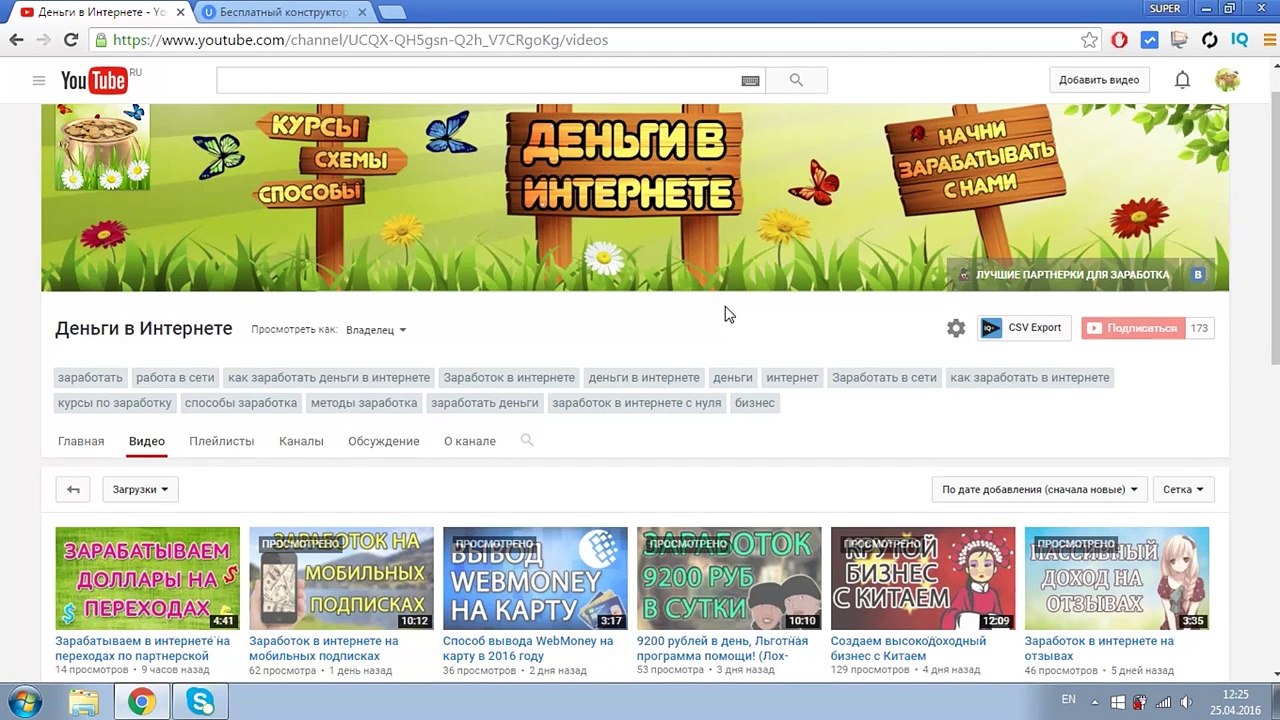Click the channel name Деньги в Интернете
Image resolution: width=1280 pixels, height=720 pixels.
click(x=143, y=328)
